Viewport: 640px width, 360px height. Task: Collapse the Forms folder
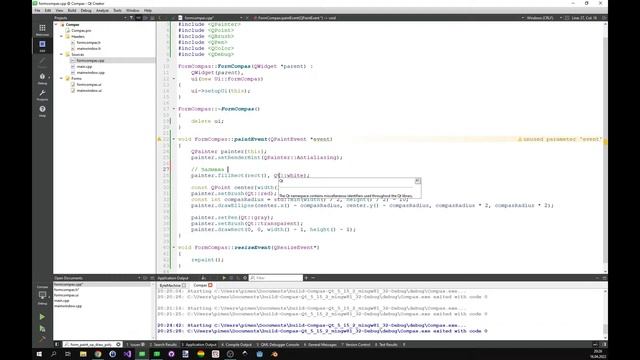pos(62,78)
